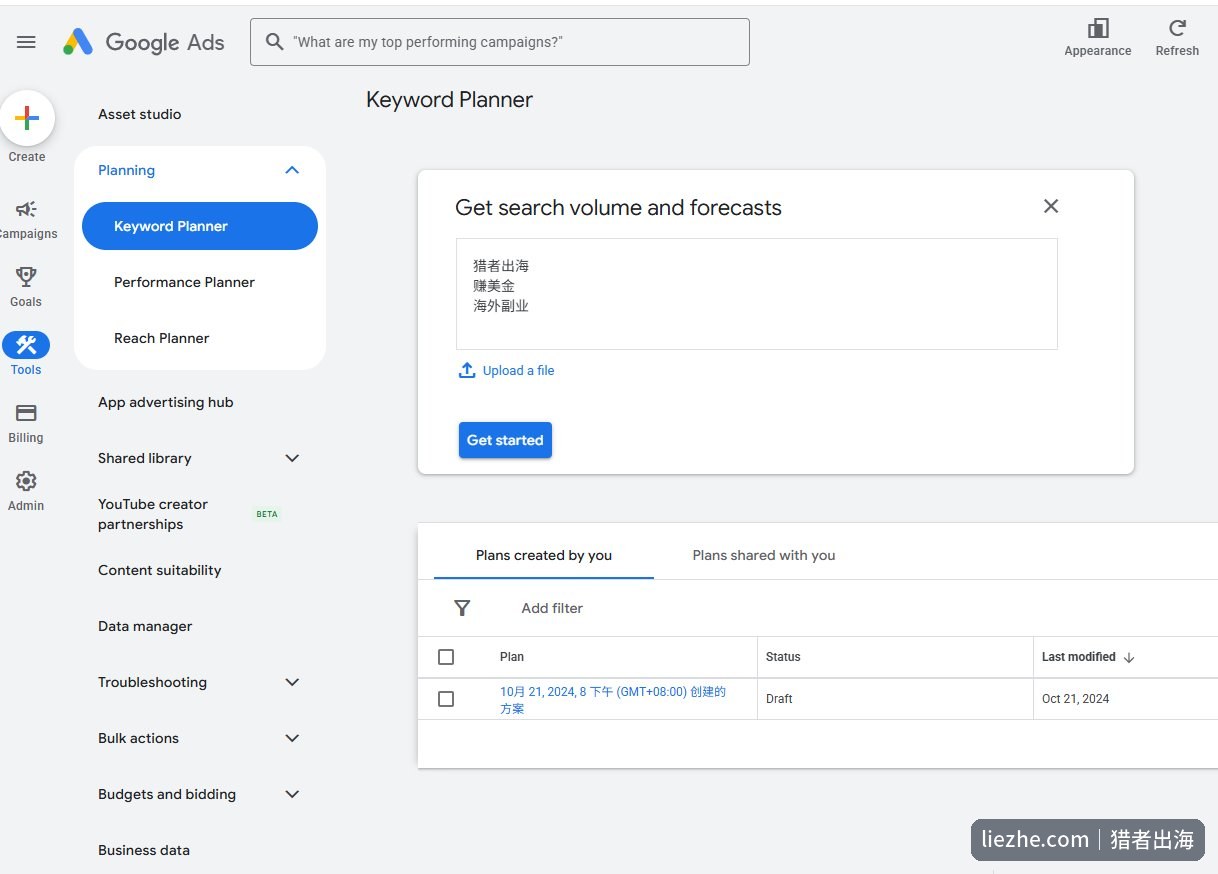
Task: Expand the Bulk actions section
Action: click(x=292, y=738)
